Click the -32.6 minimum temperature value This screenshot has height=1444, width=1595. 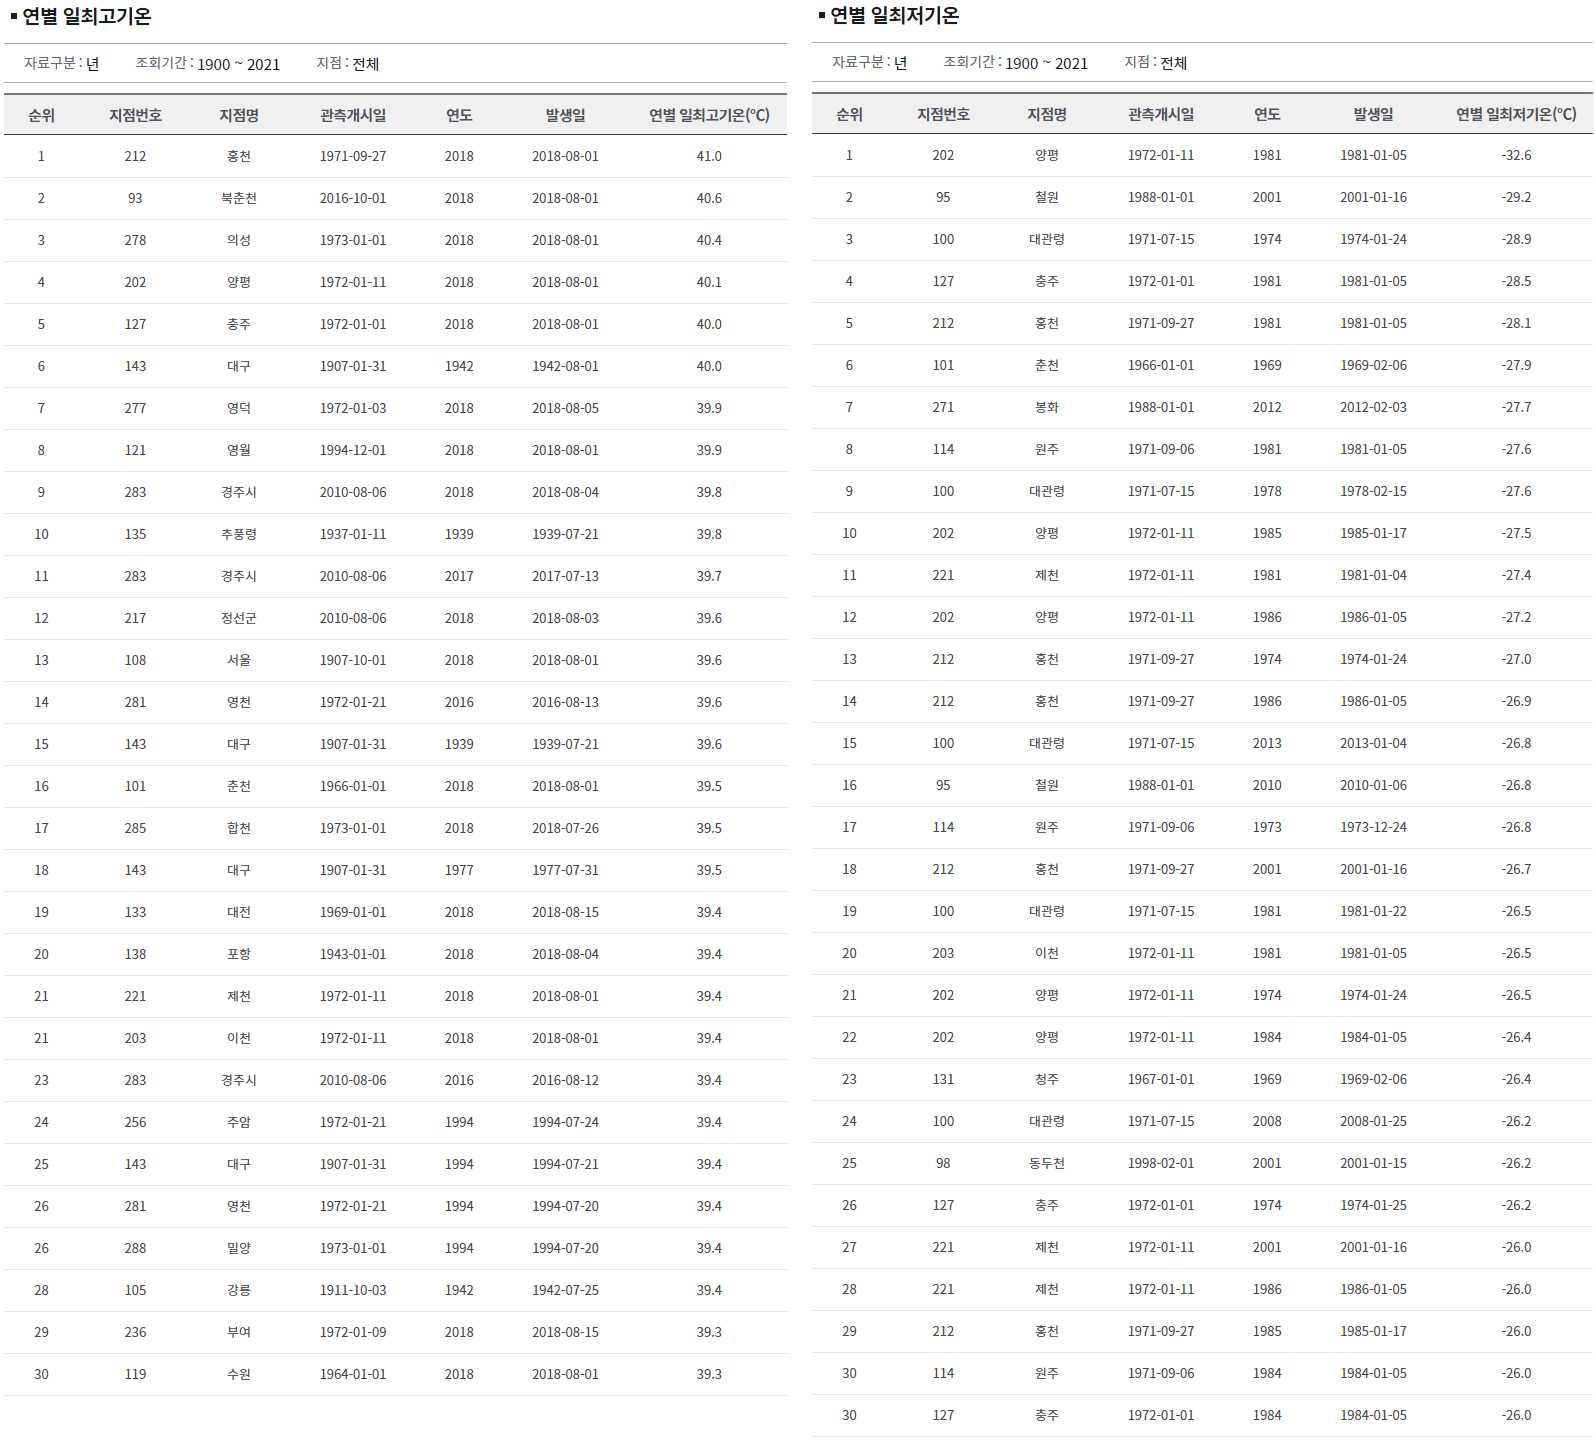click(x=1516, y=155)
